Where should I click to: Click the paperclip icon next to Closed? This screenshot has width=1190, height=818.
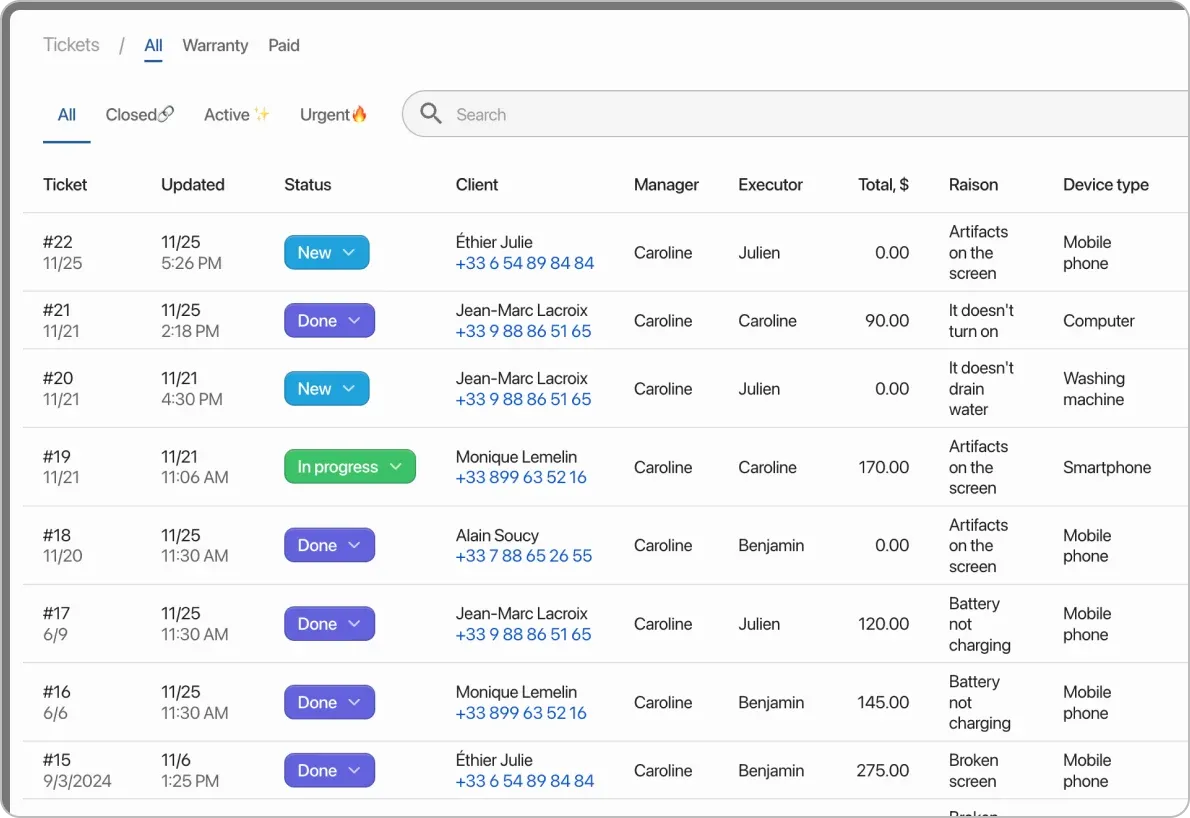pyautogui.click(x=166, y=114)
